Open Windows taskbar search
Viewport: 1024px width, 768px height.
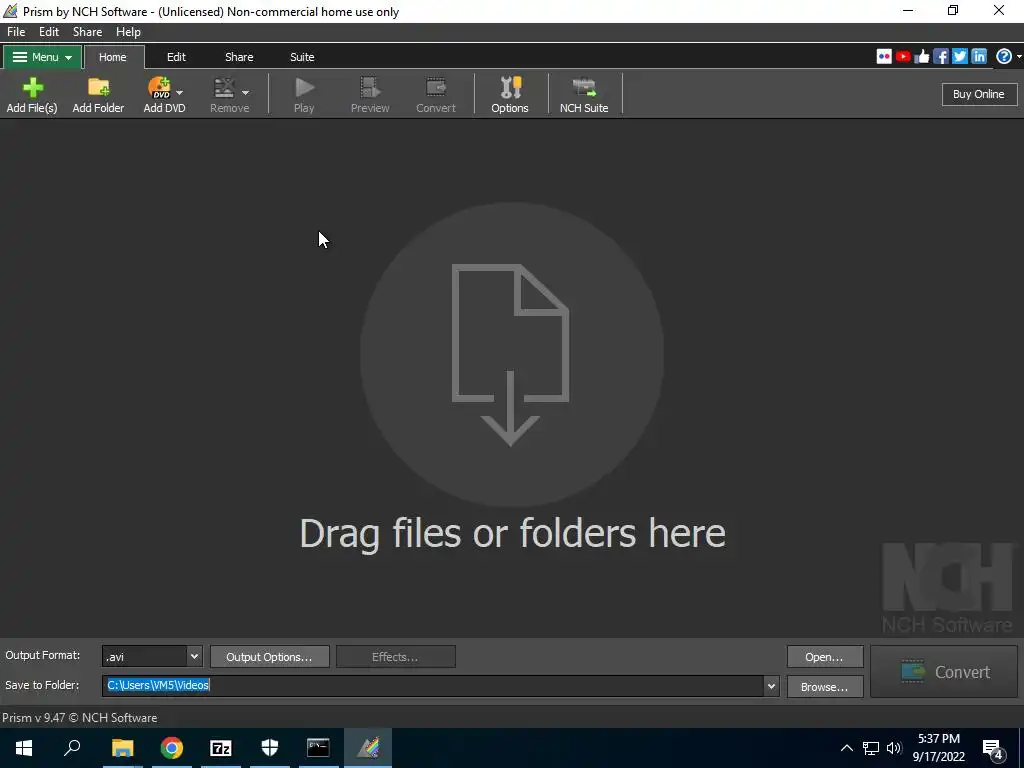72,748
